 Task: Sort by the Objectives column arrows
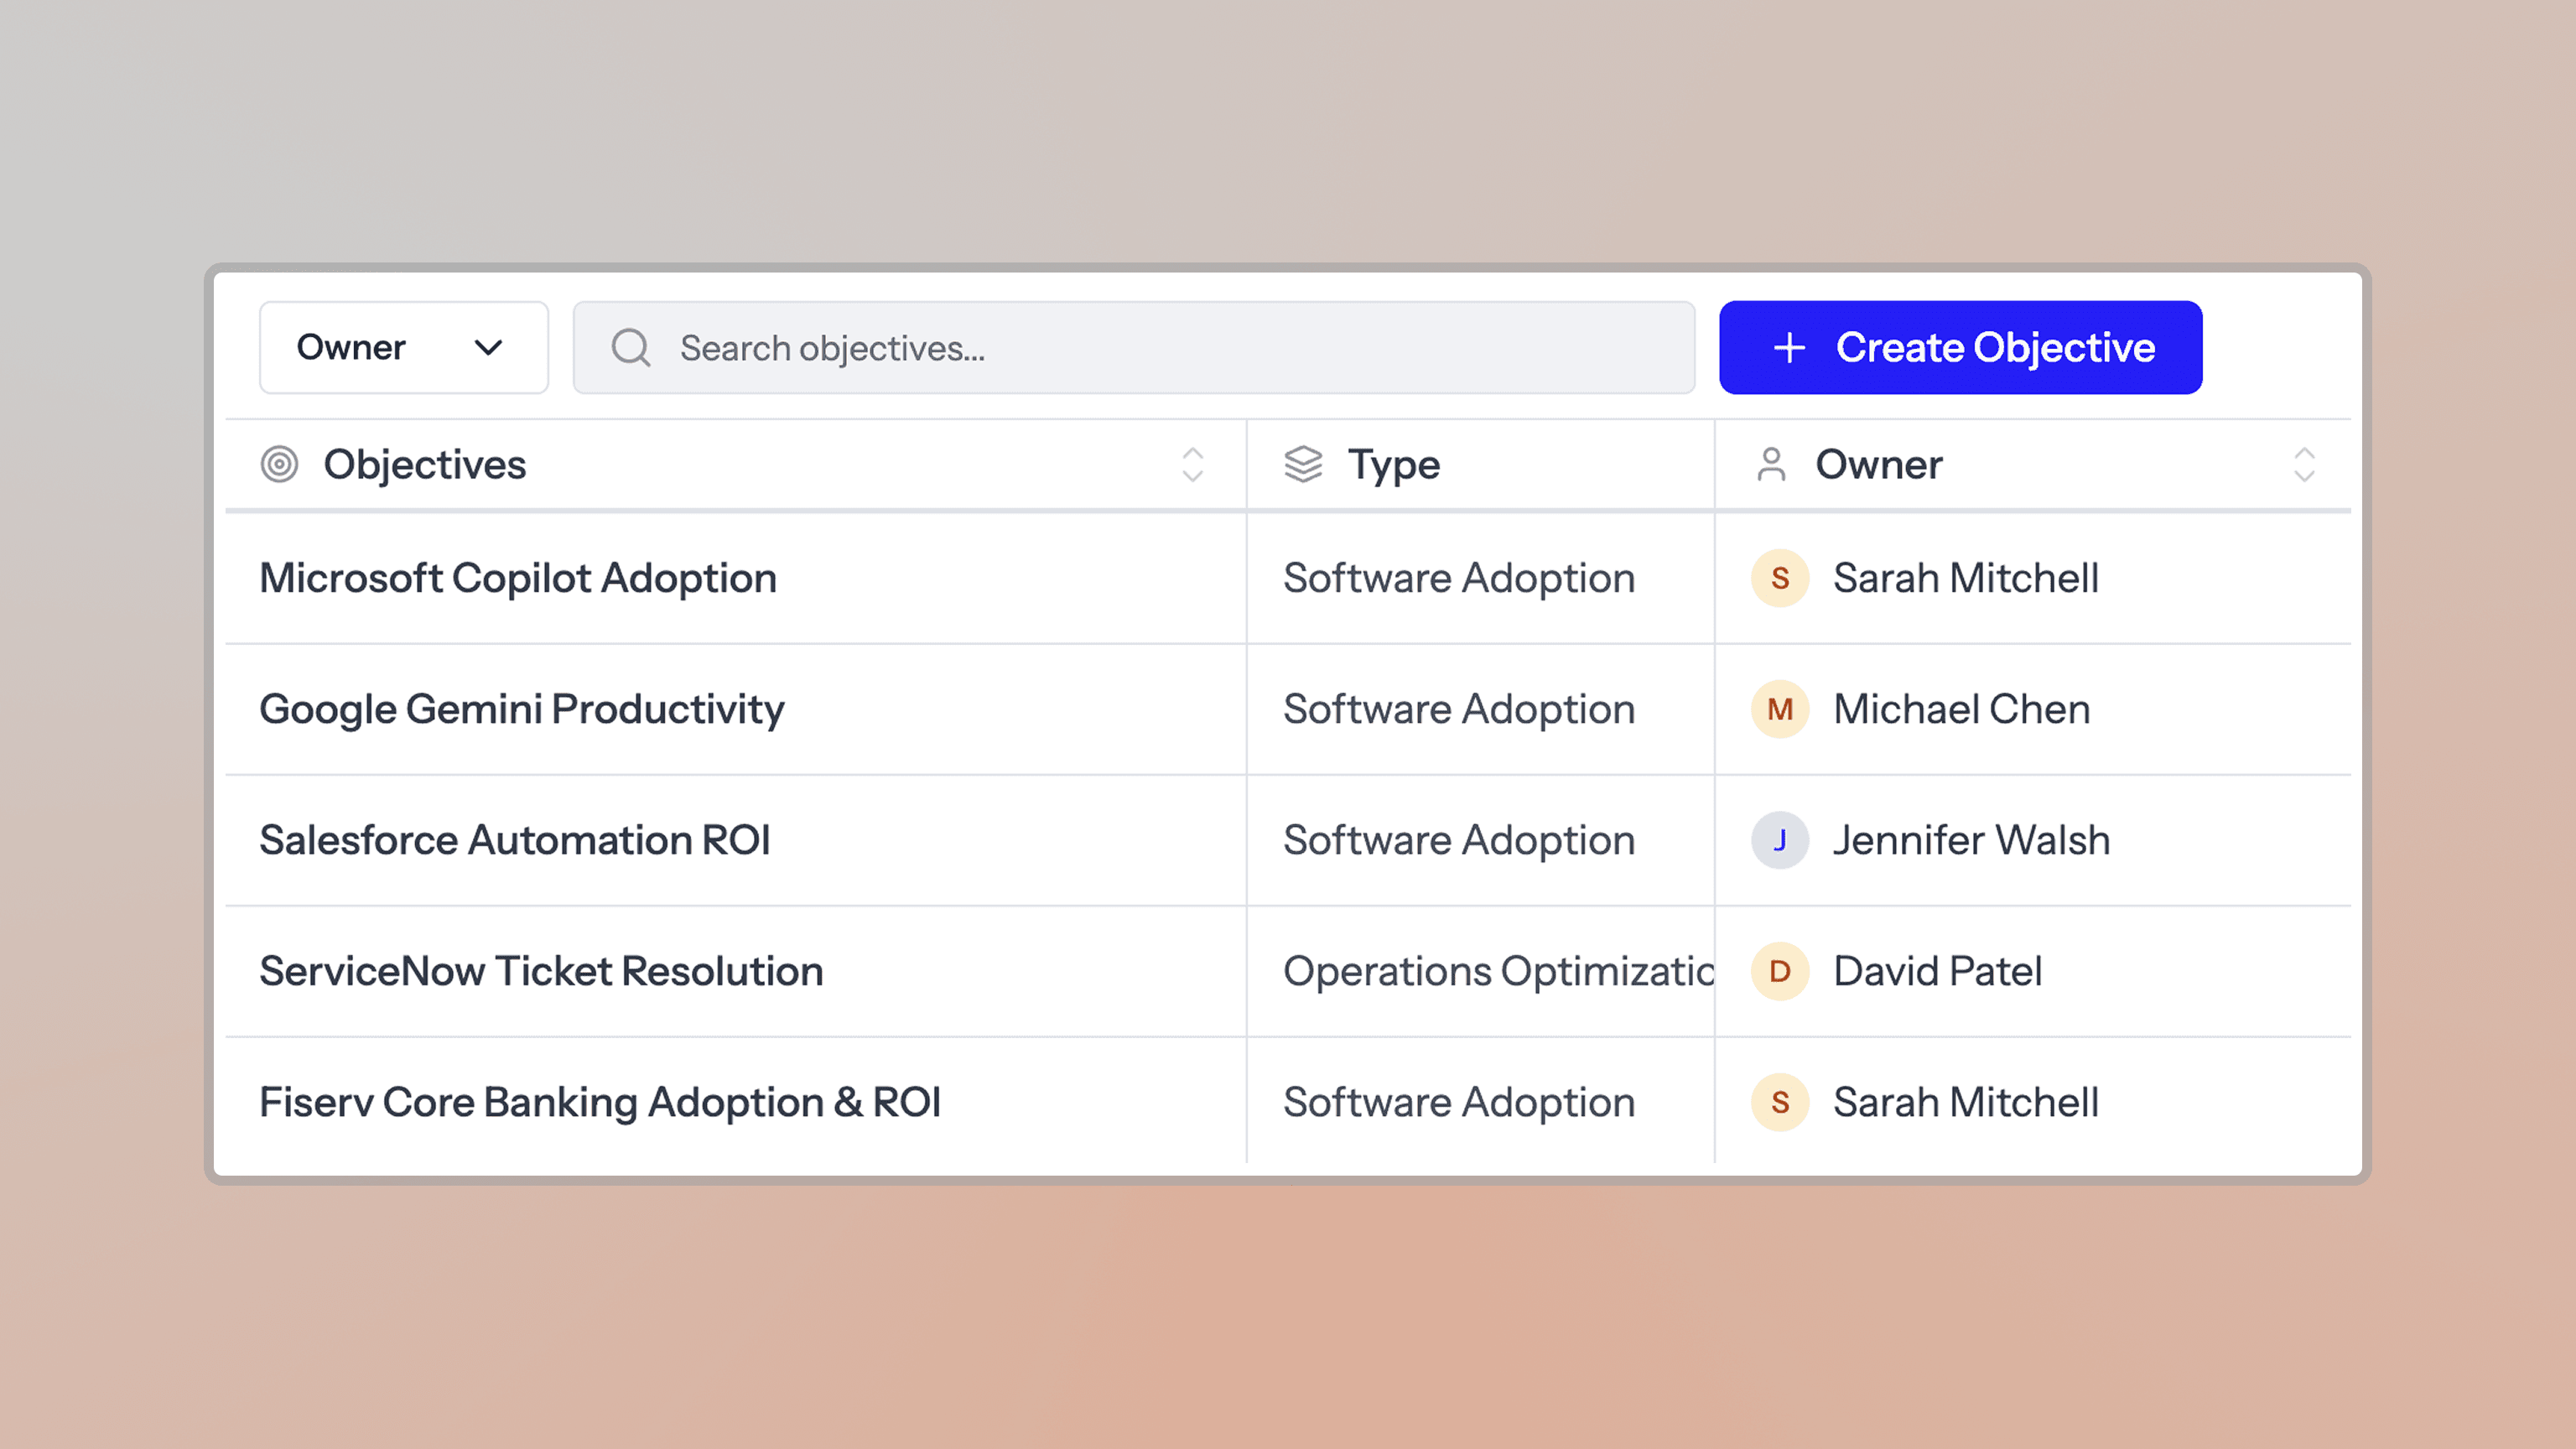click(1192, 465)
